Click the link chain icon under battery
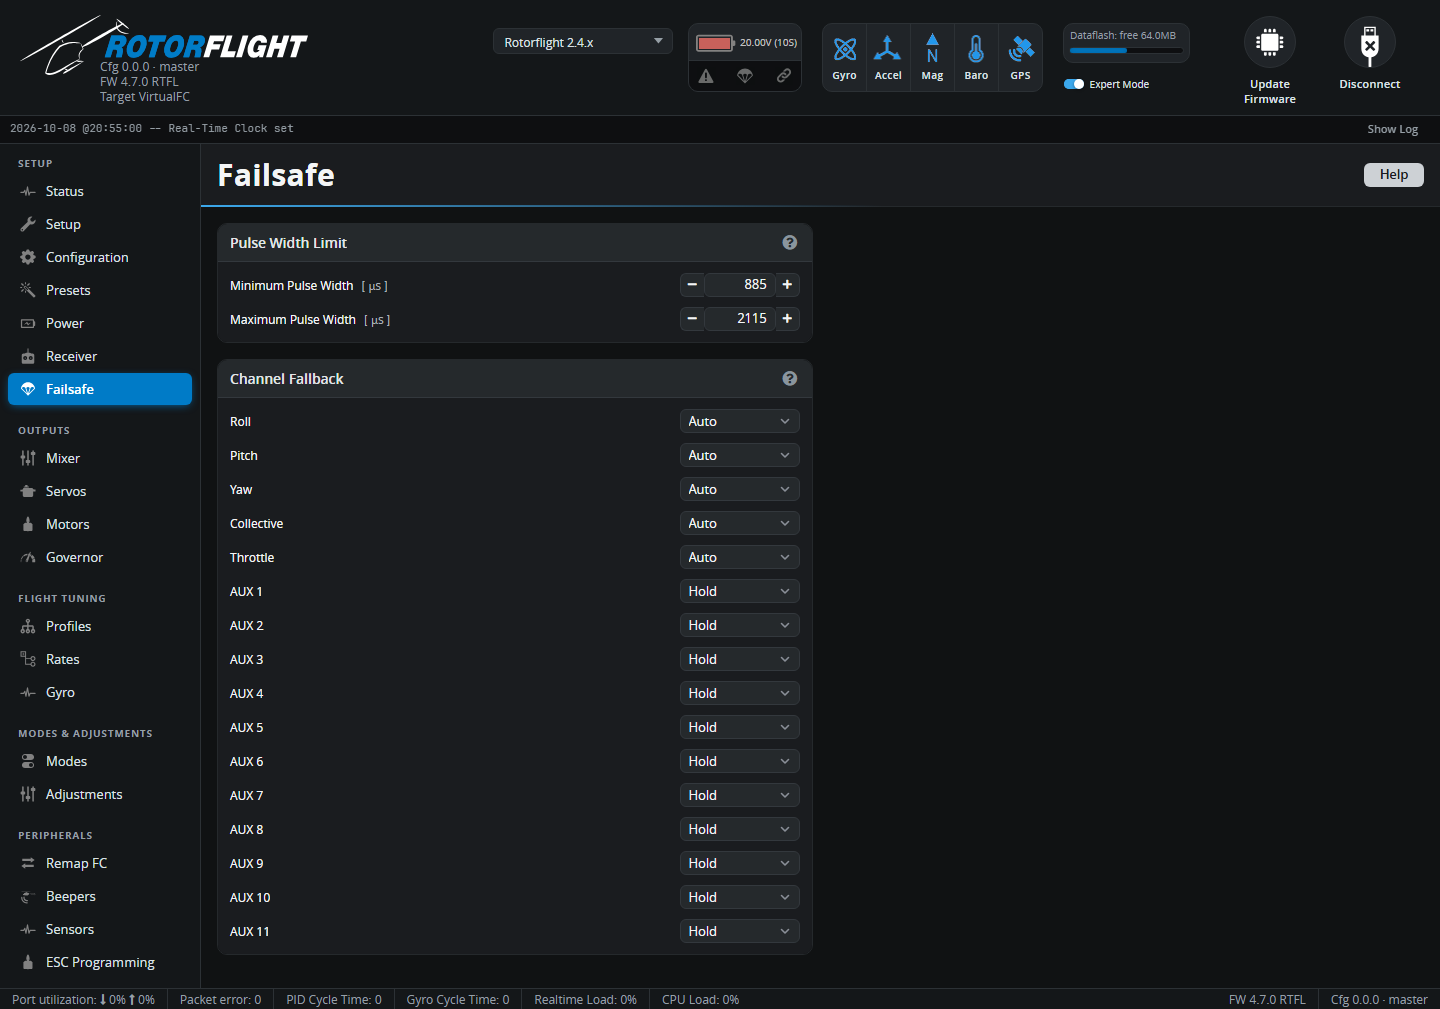 click(784, 76)
